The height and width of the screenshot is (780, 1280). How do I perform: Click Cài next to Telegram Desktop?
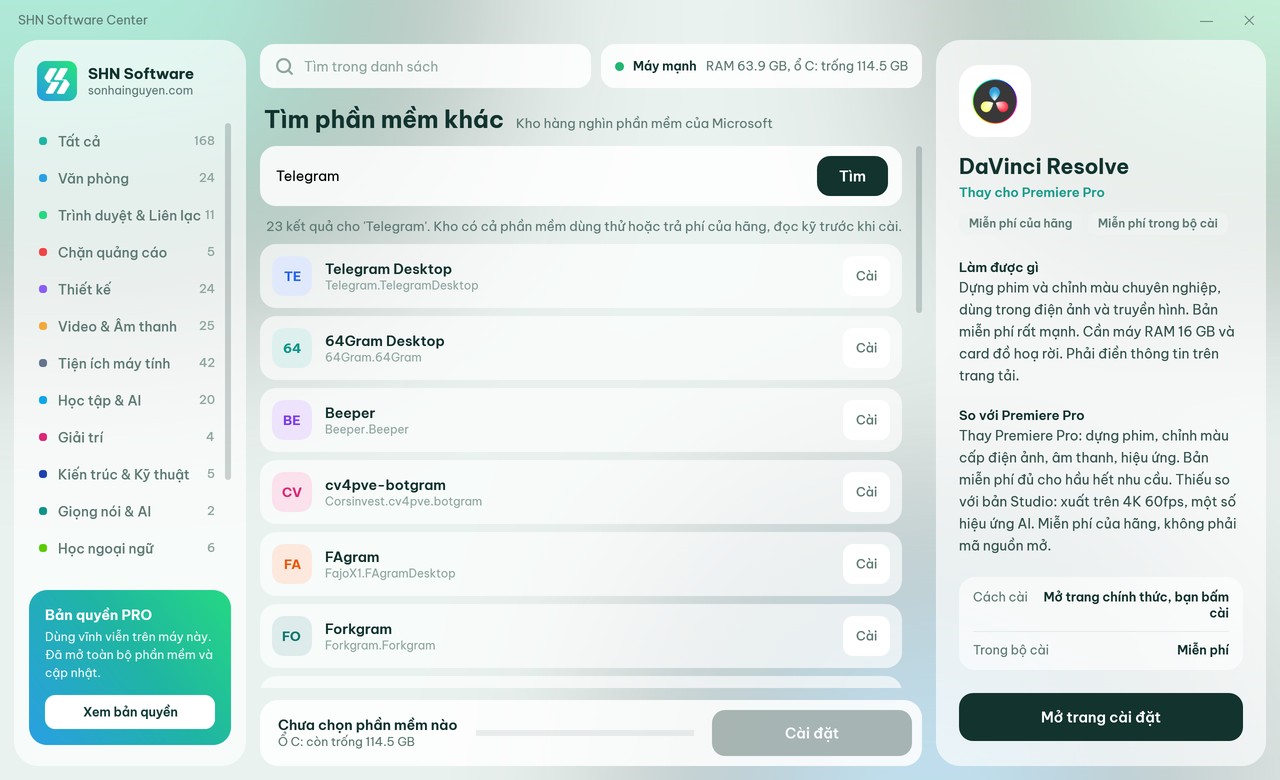(x=866, y=276)
